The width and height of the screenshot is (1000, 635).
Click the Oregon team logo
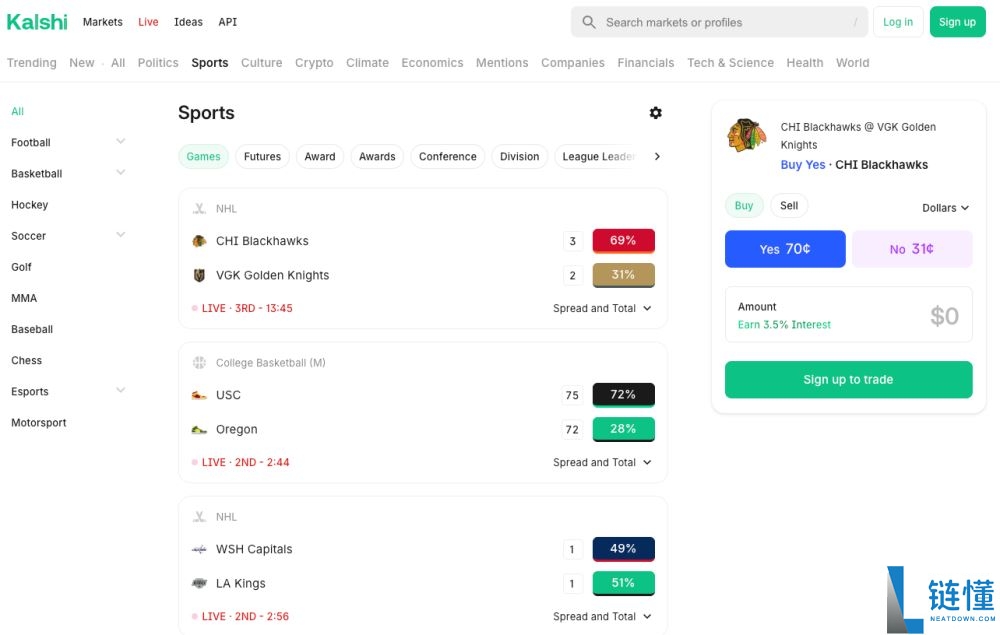pos(199,430)
